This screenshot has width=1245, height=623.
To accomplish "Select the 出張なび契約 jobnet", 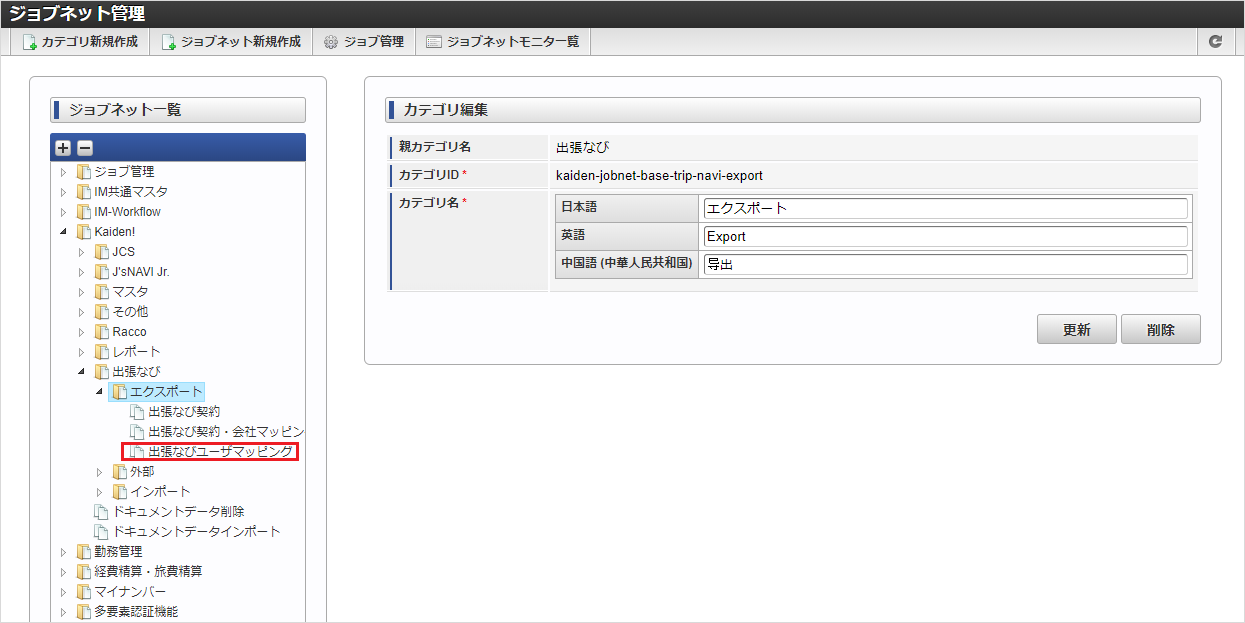I will point(184,412).
